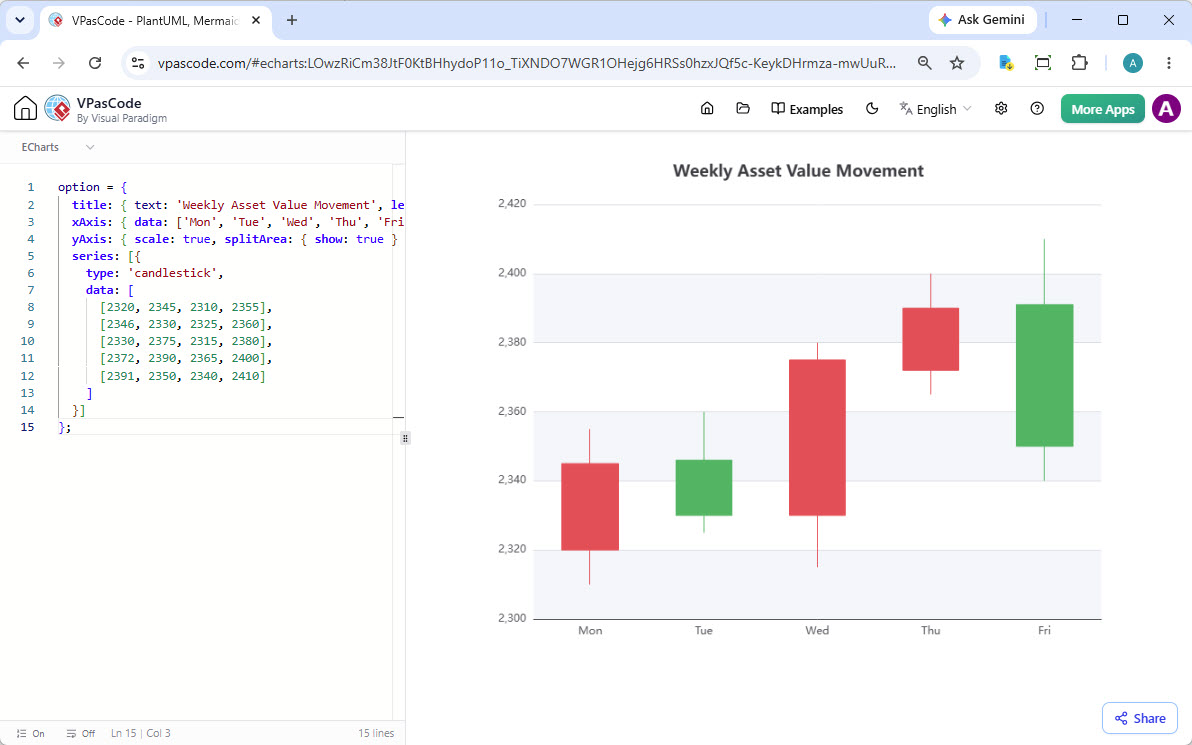Click the panel splitter handle
The width and height of the screenshot is (1192, 745).
coord(405,438)
